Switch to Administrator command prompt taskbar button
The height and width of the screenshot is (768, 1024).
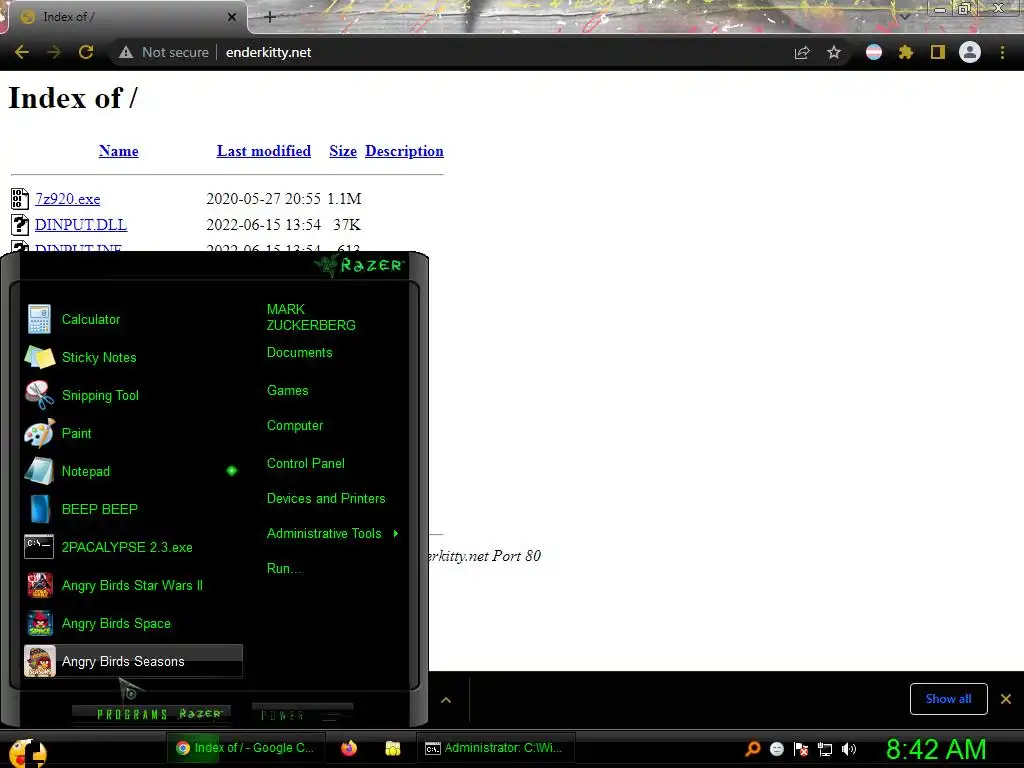pos(495,748)
